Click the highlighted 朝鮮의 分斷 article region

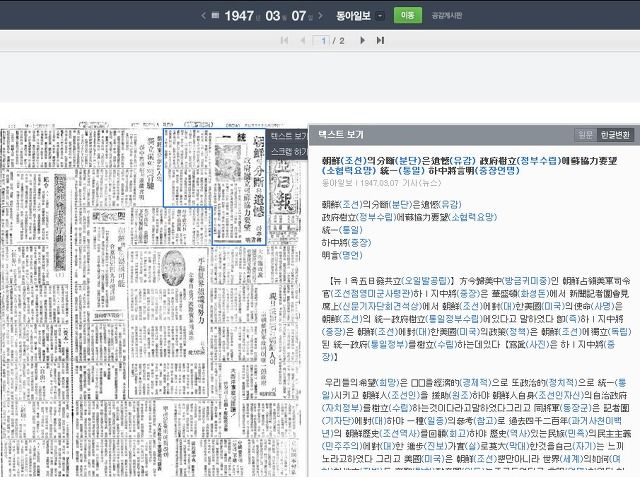[x=239, y=186]
